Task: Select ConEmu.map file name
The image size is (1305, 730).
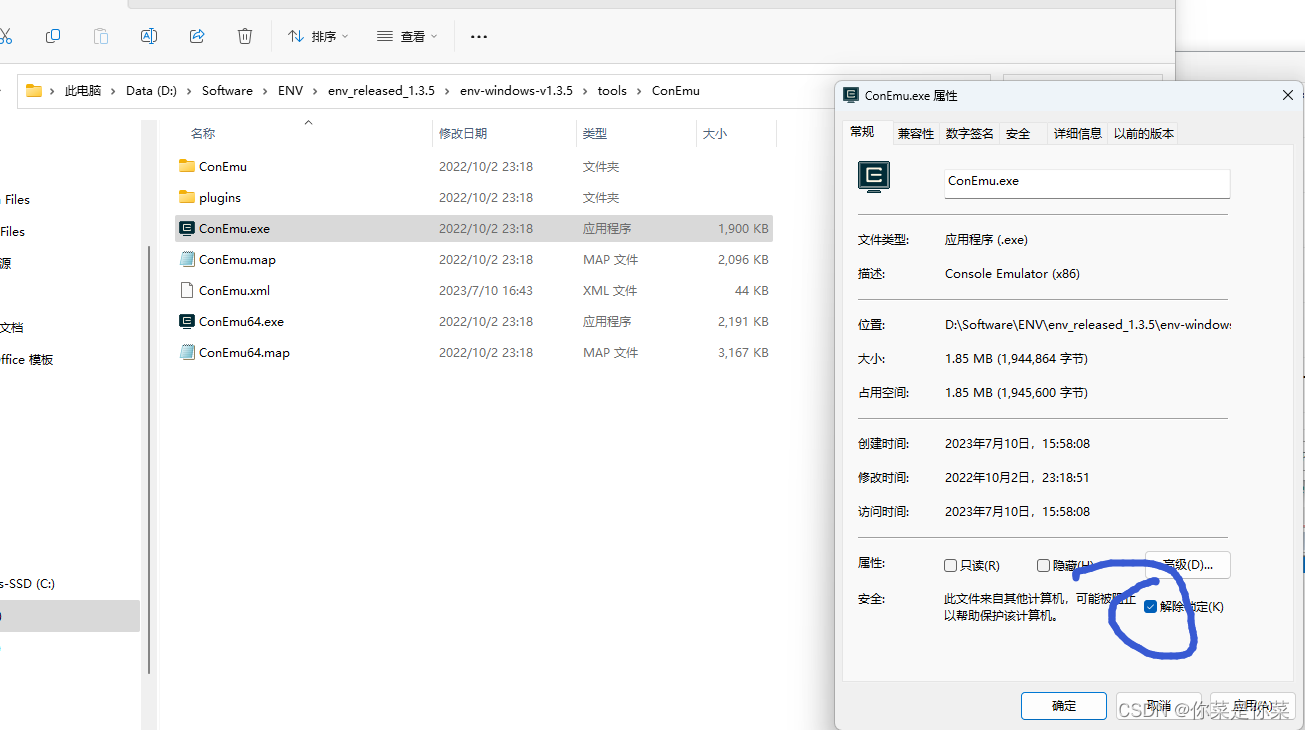Action: (x=237, y=259)
